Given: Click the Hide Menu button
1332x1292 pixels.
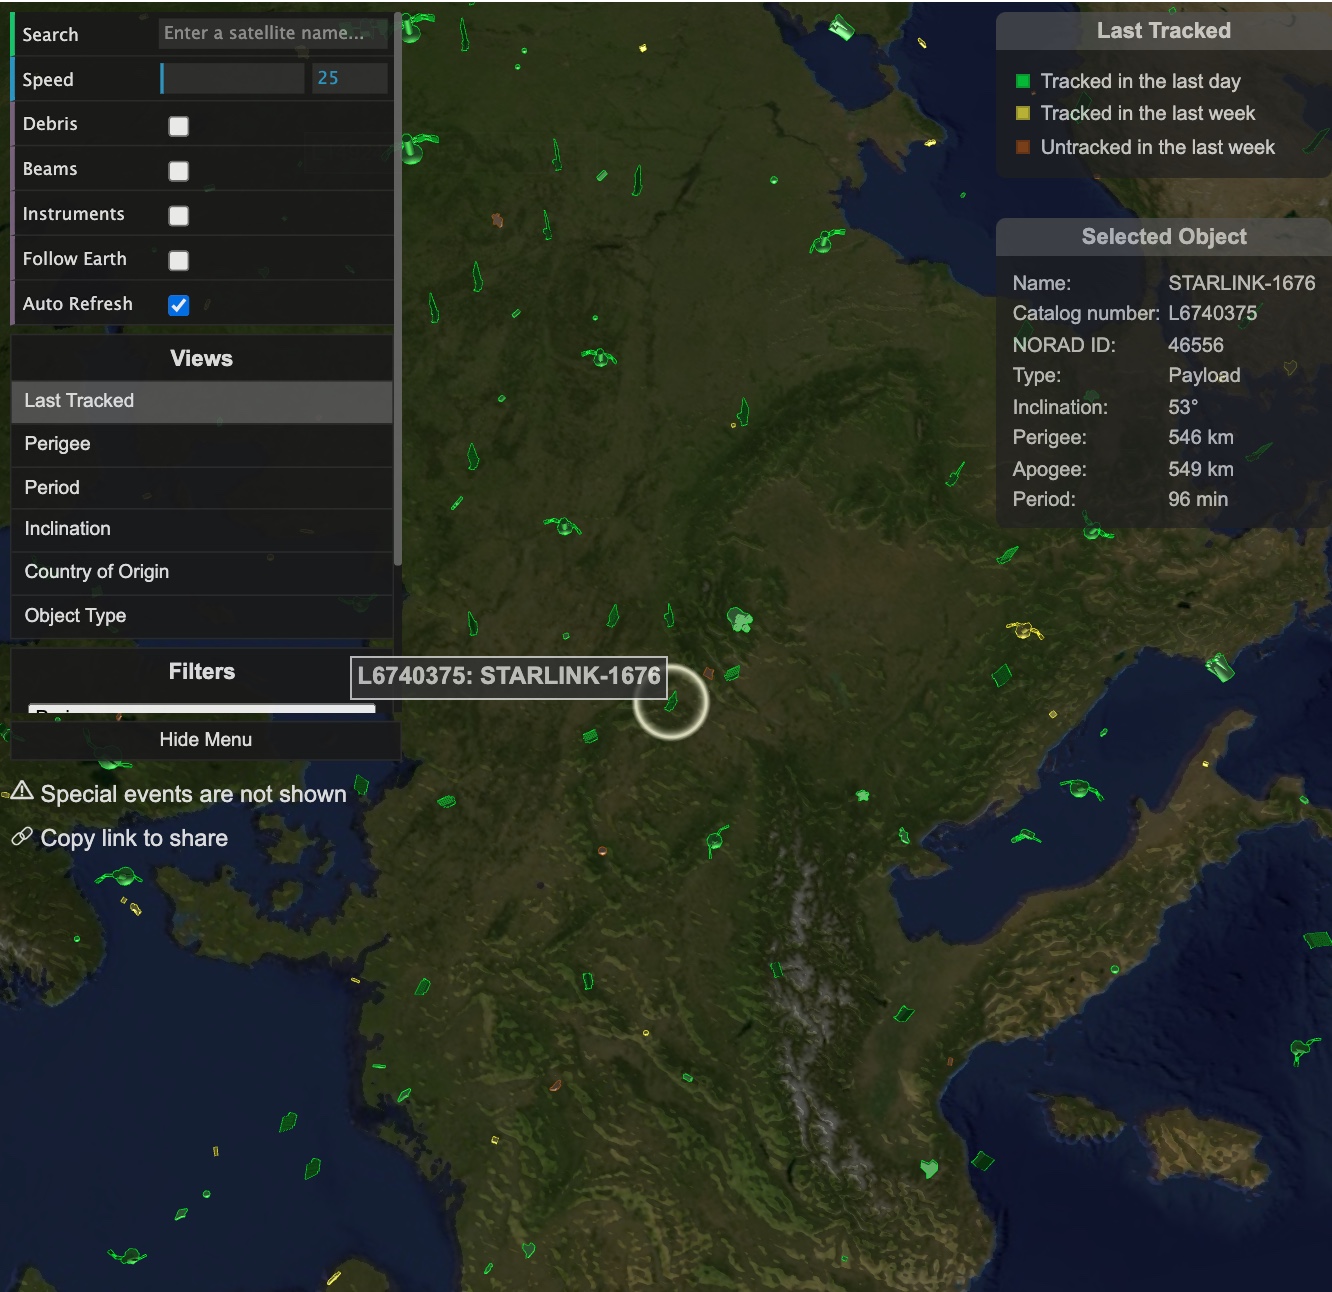Looking at the screenshot, I should click(x=206, y=740).
